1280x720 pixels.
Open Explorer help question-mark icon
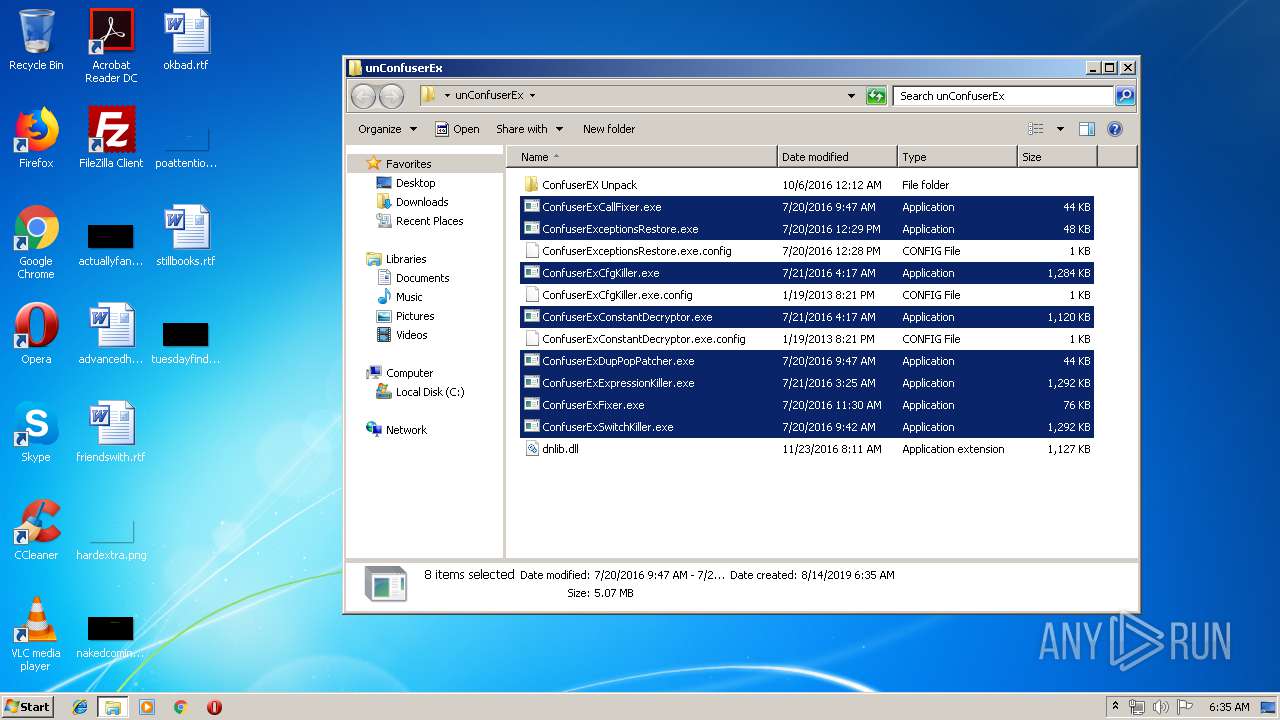click(1115, 129)
